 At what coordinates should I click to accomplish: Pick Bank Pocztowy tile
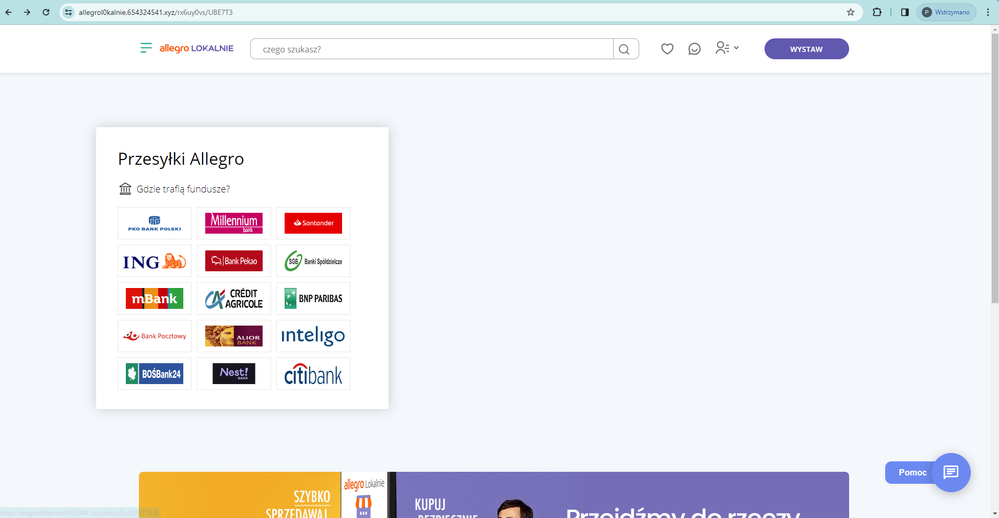click(x=154, y=336)
